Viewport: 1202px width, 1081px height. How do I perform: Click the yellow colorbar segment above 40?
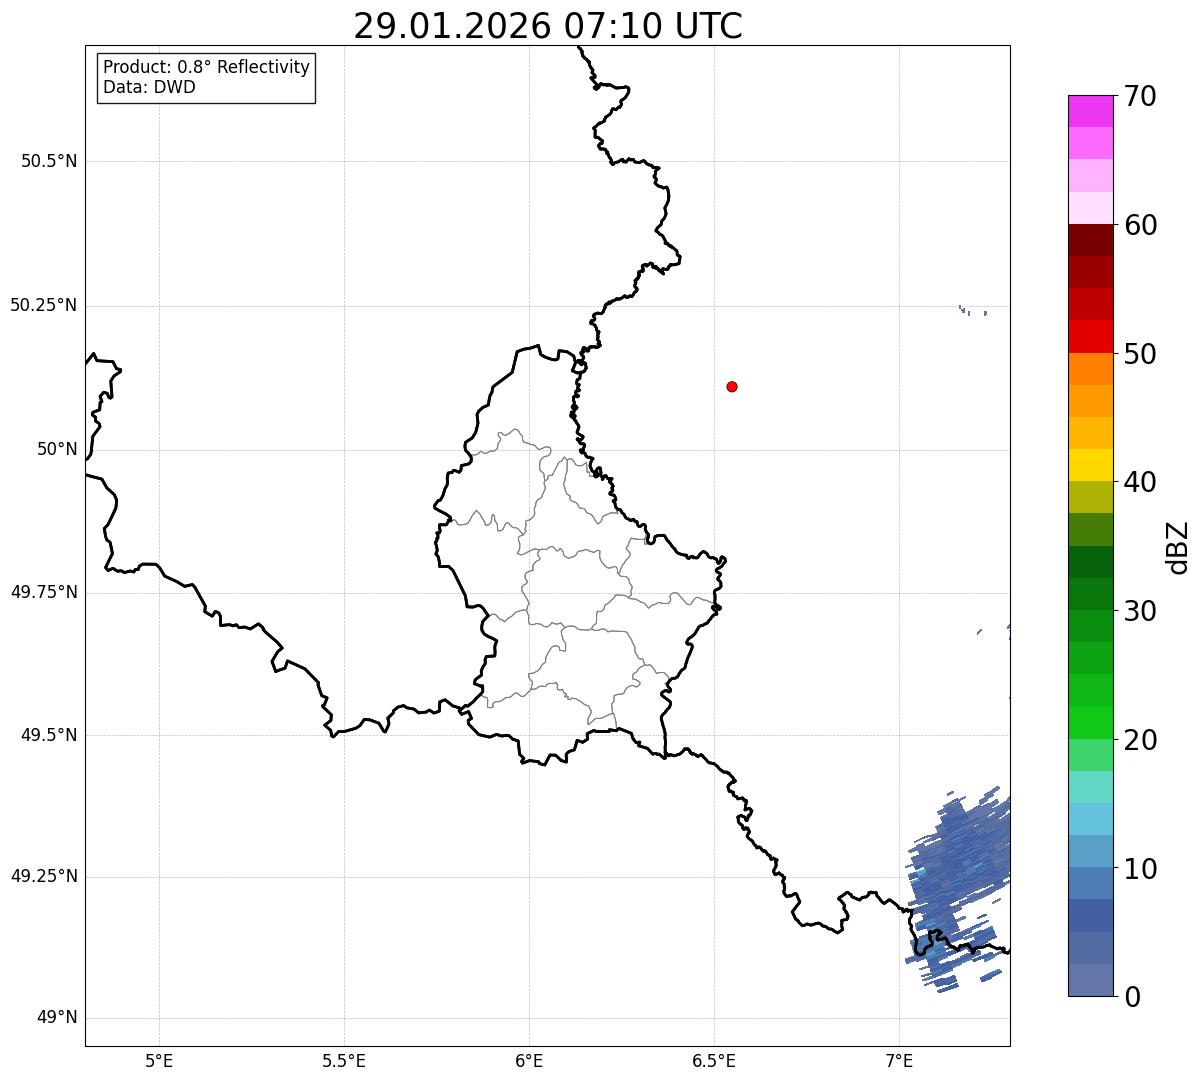point(1090,465)
